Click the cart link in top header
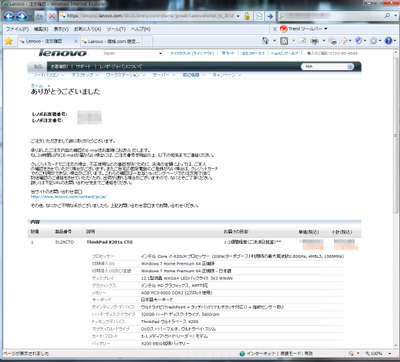 pyautogui.click(x=228, y=53)
